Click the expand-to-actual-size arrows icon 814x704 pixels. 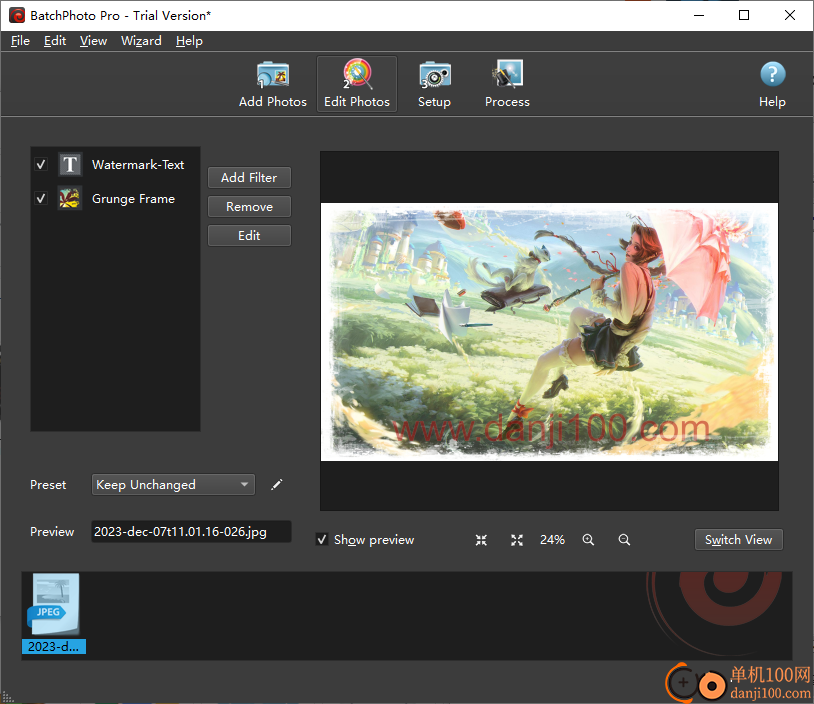pyautogui.click(x=517, y=540)
